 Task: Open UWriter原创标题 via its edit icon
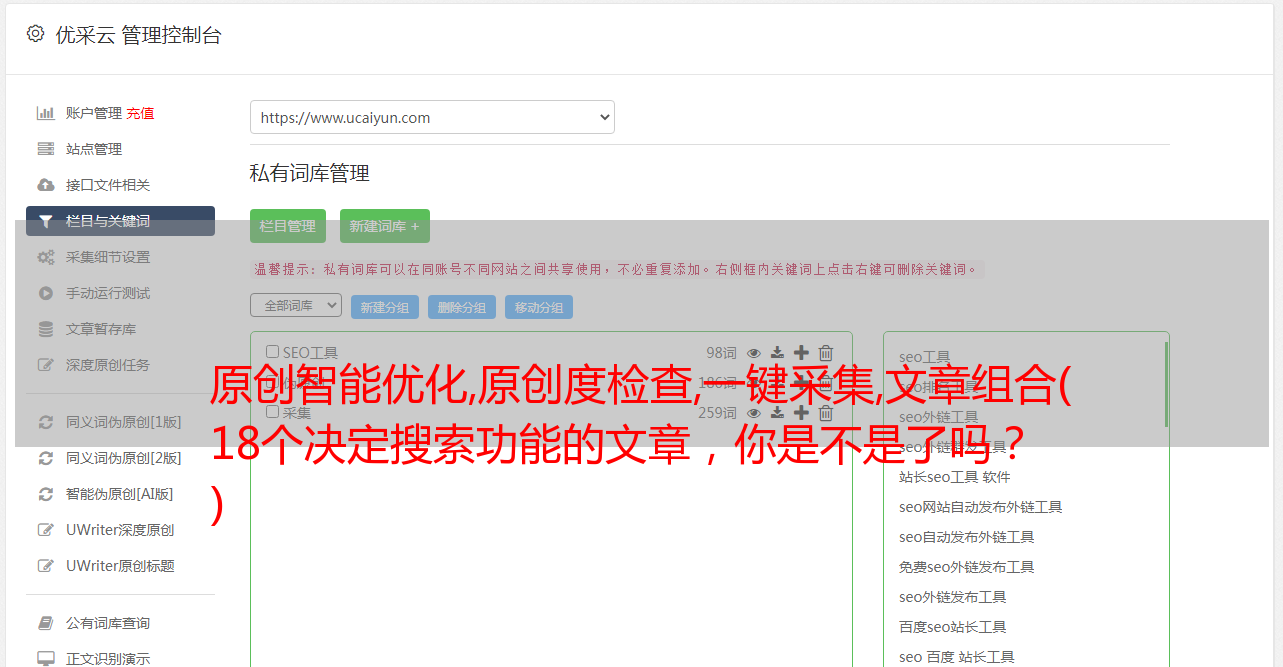point(46,566)
